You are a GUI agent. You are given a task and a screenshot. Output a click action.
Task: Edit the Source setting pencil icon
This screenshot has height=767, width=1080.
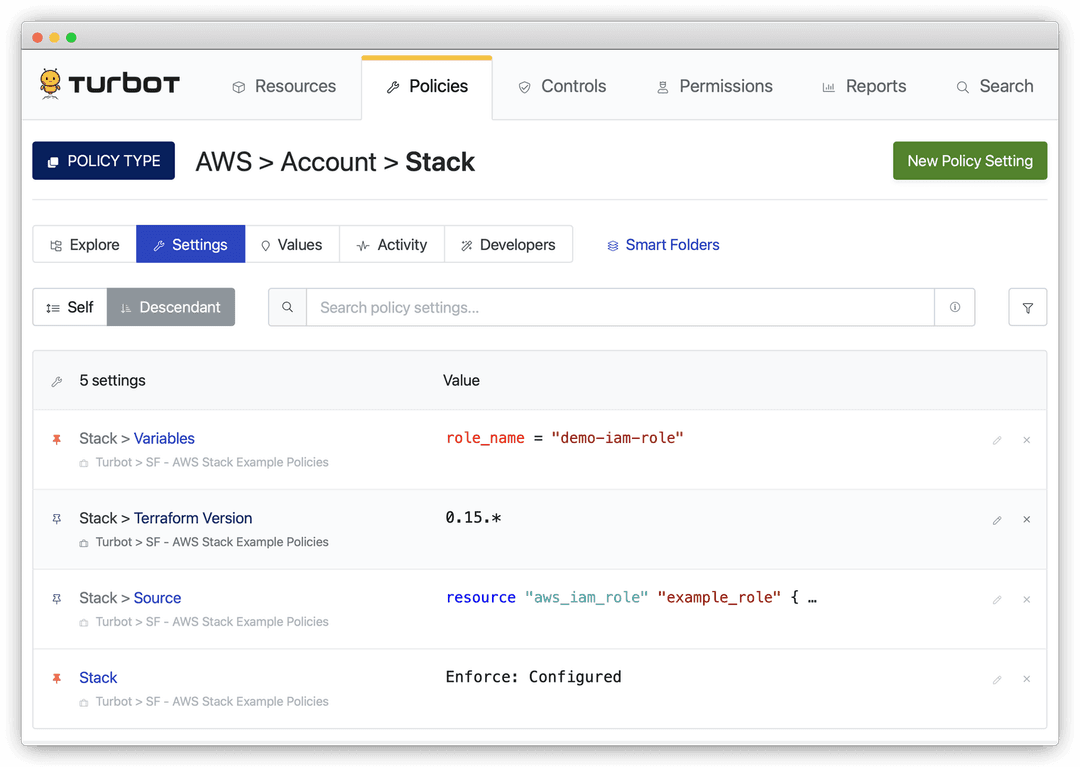click(997, 600)
